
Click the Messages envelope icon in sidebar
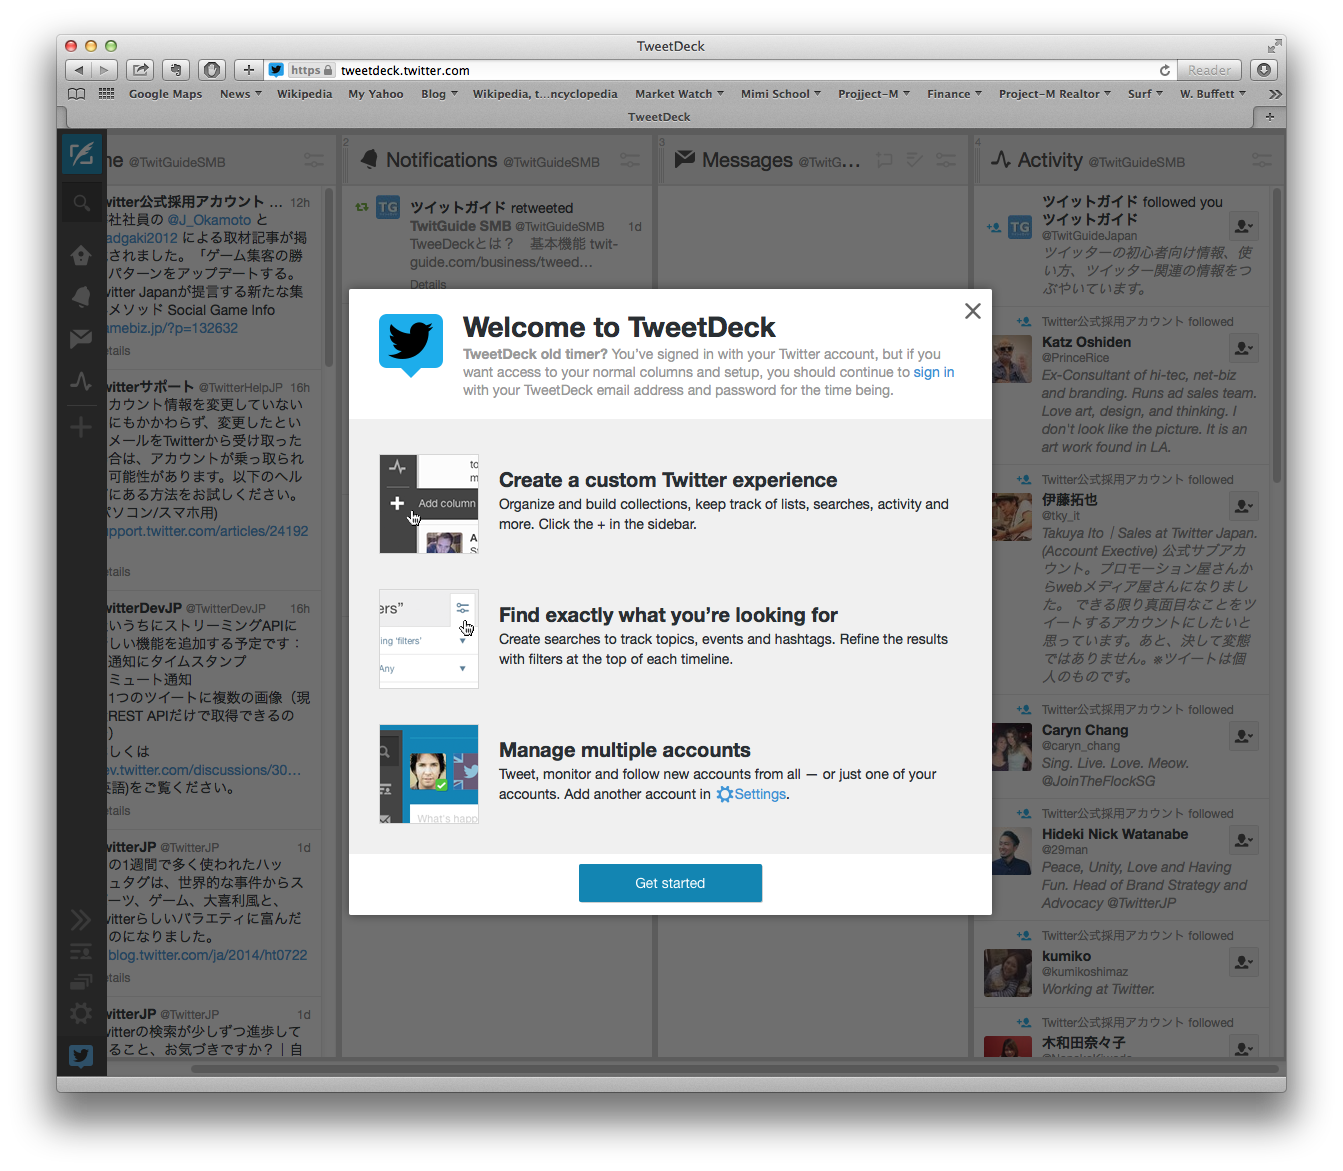(81, 339)
